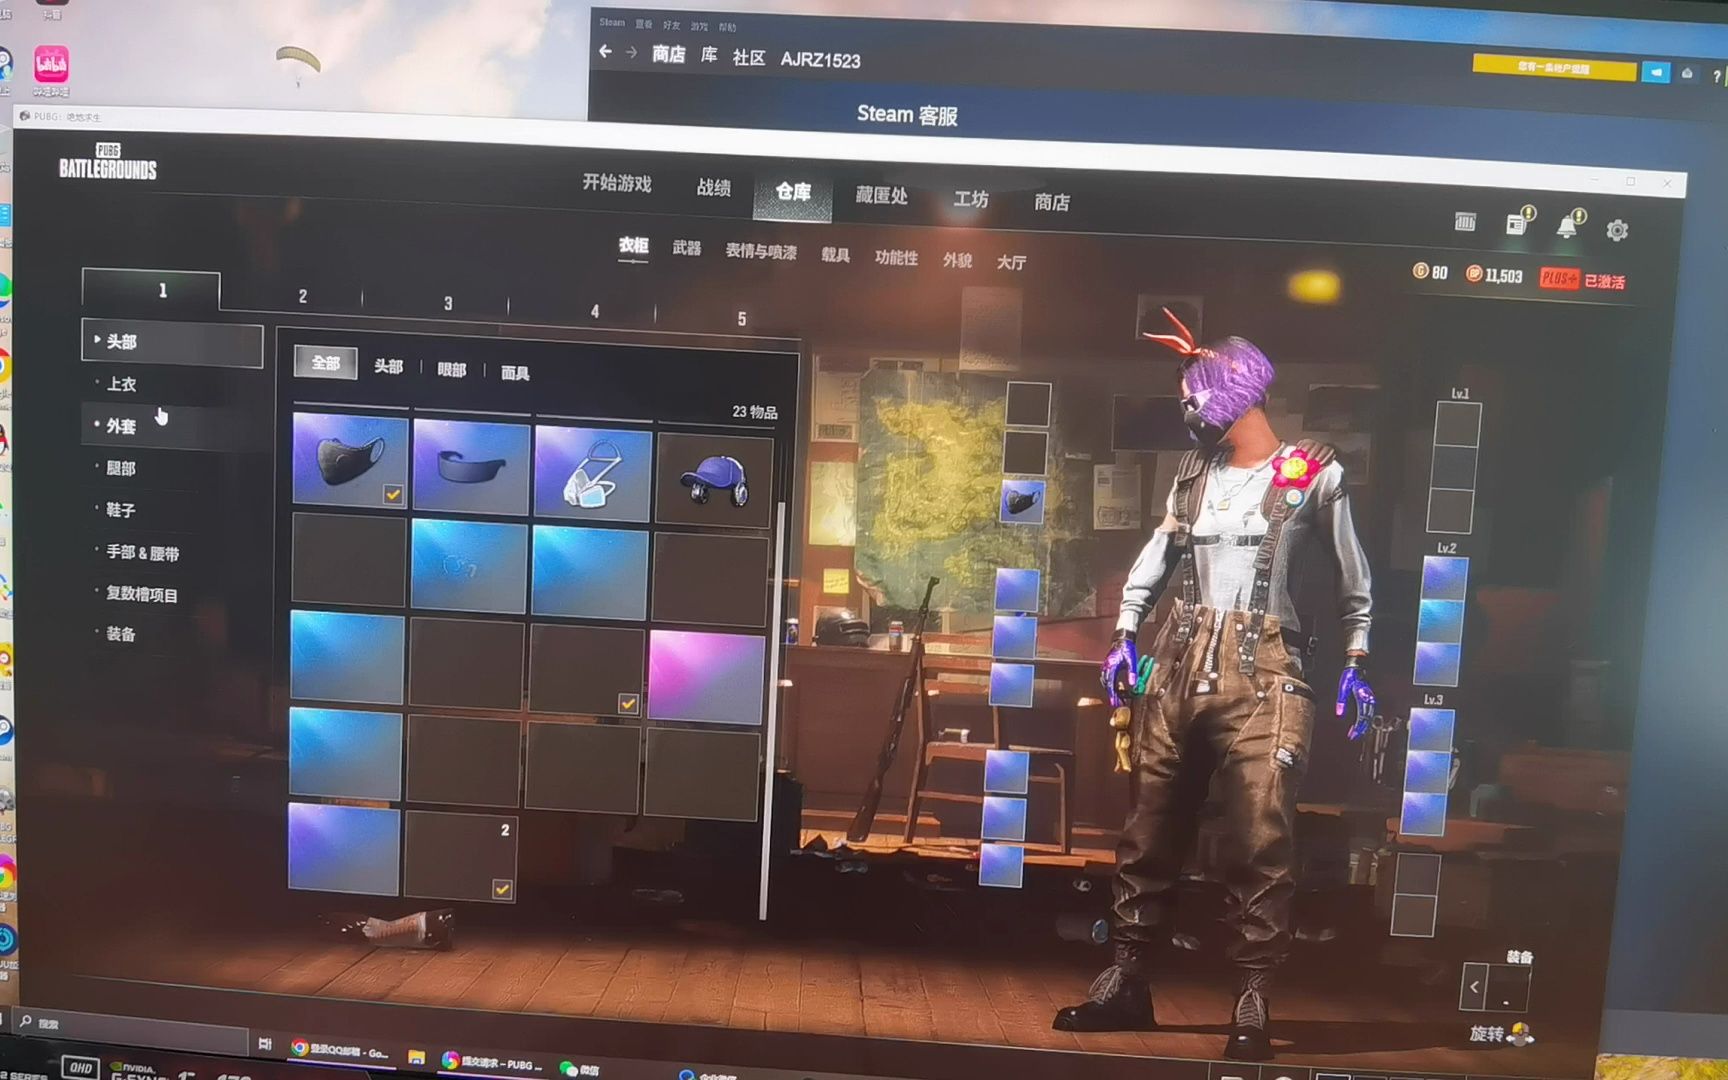1728x1080 pixels.
Task: Toggle the checkmark on the item with count 2
Action: coord(502,888)
